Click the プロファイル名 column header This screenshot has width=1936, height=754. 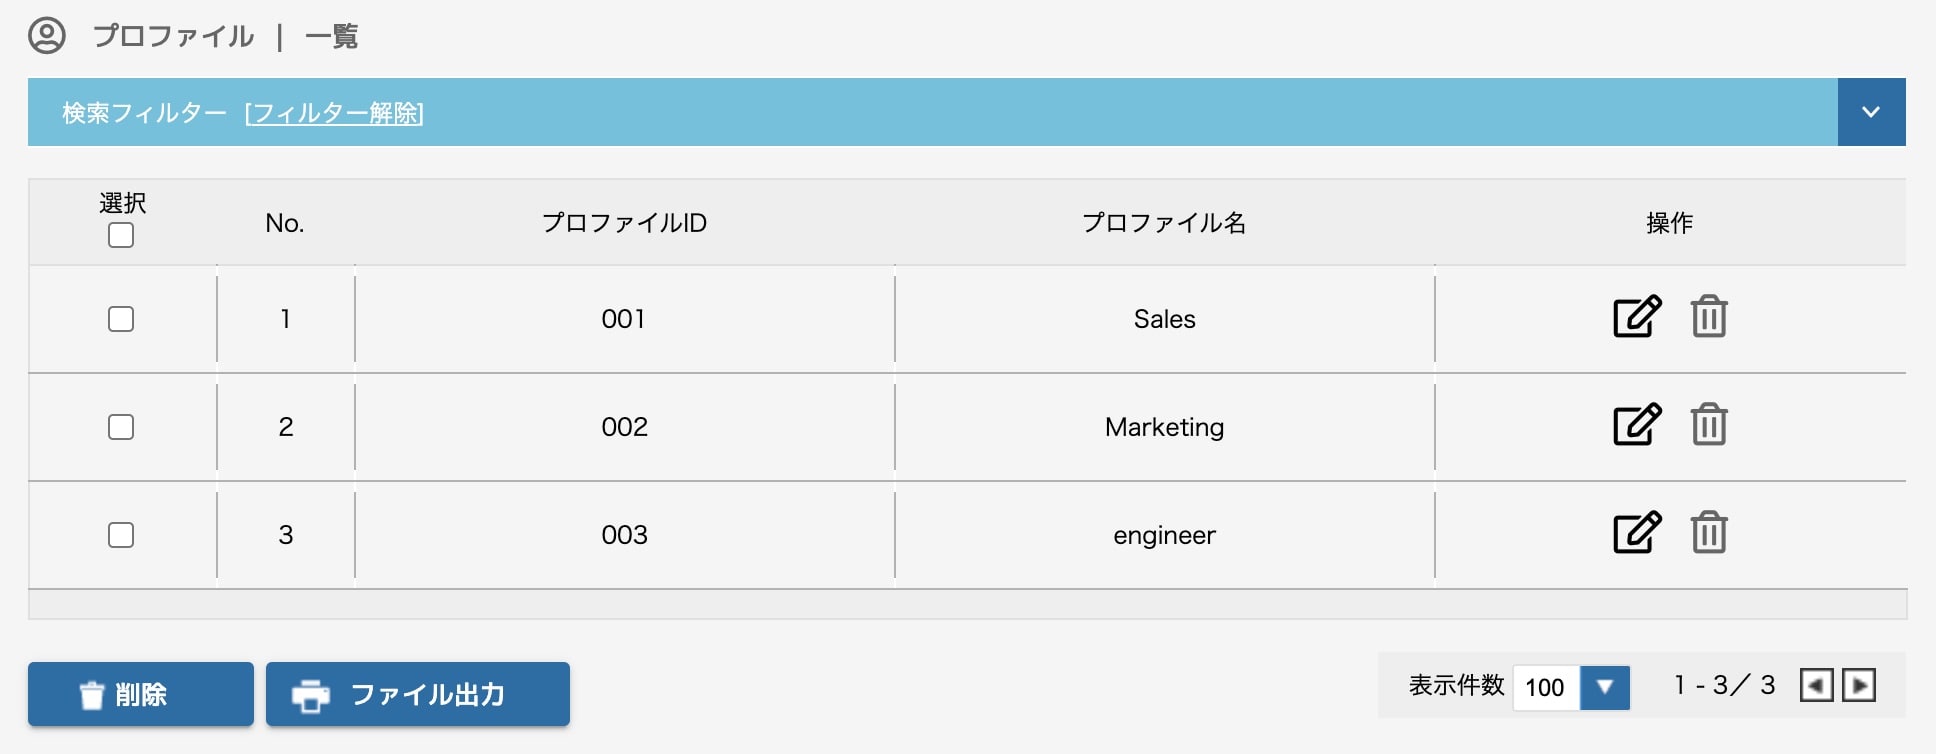1164,223
